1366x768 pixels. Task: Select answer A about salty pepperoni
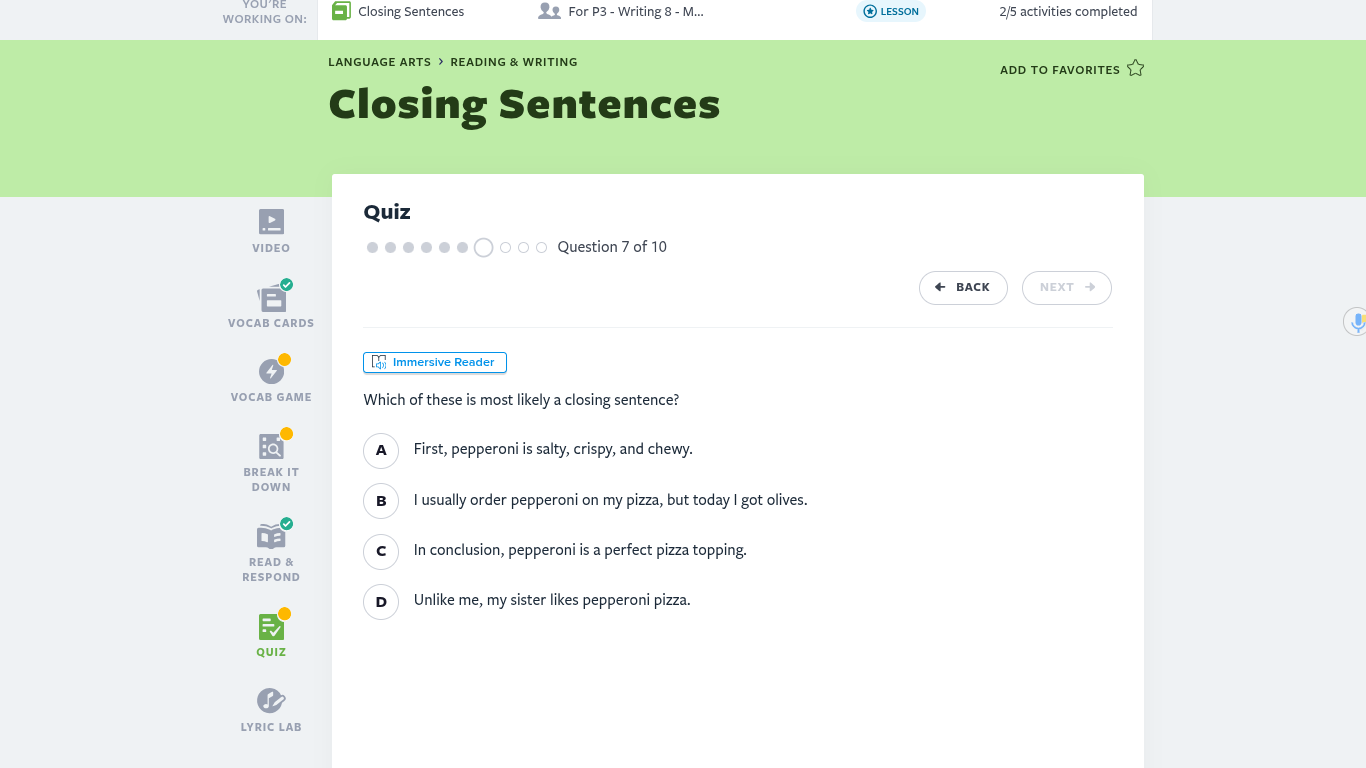381,451
